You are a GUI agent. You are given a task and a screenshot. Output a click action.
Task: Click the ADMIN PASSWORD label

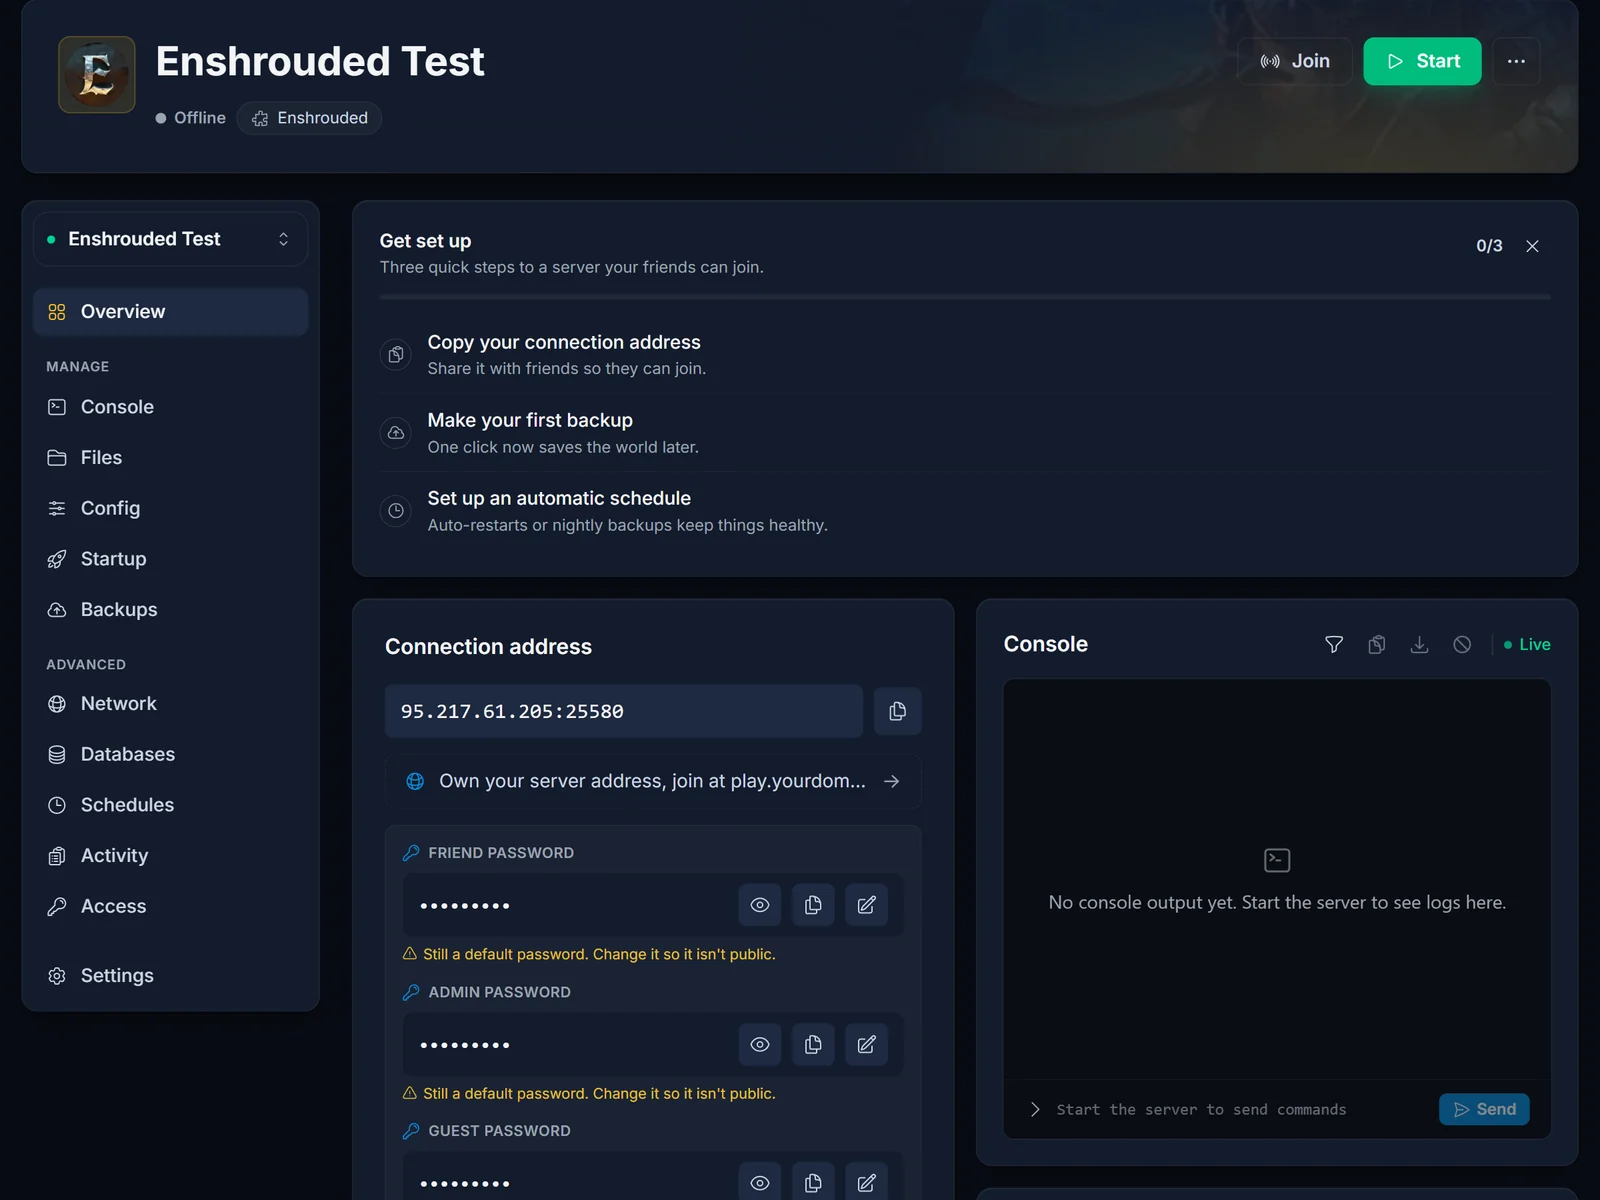(499, 992)
